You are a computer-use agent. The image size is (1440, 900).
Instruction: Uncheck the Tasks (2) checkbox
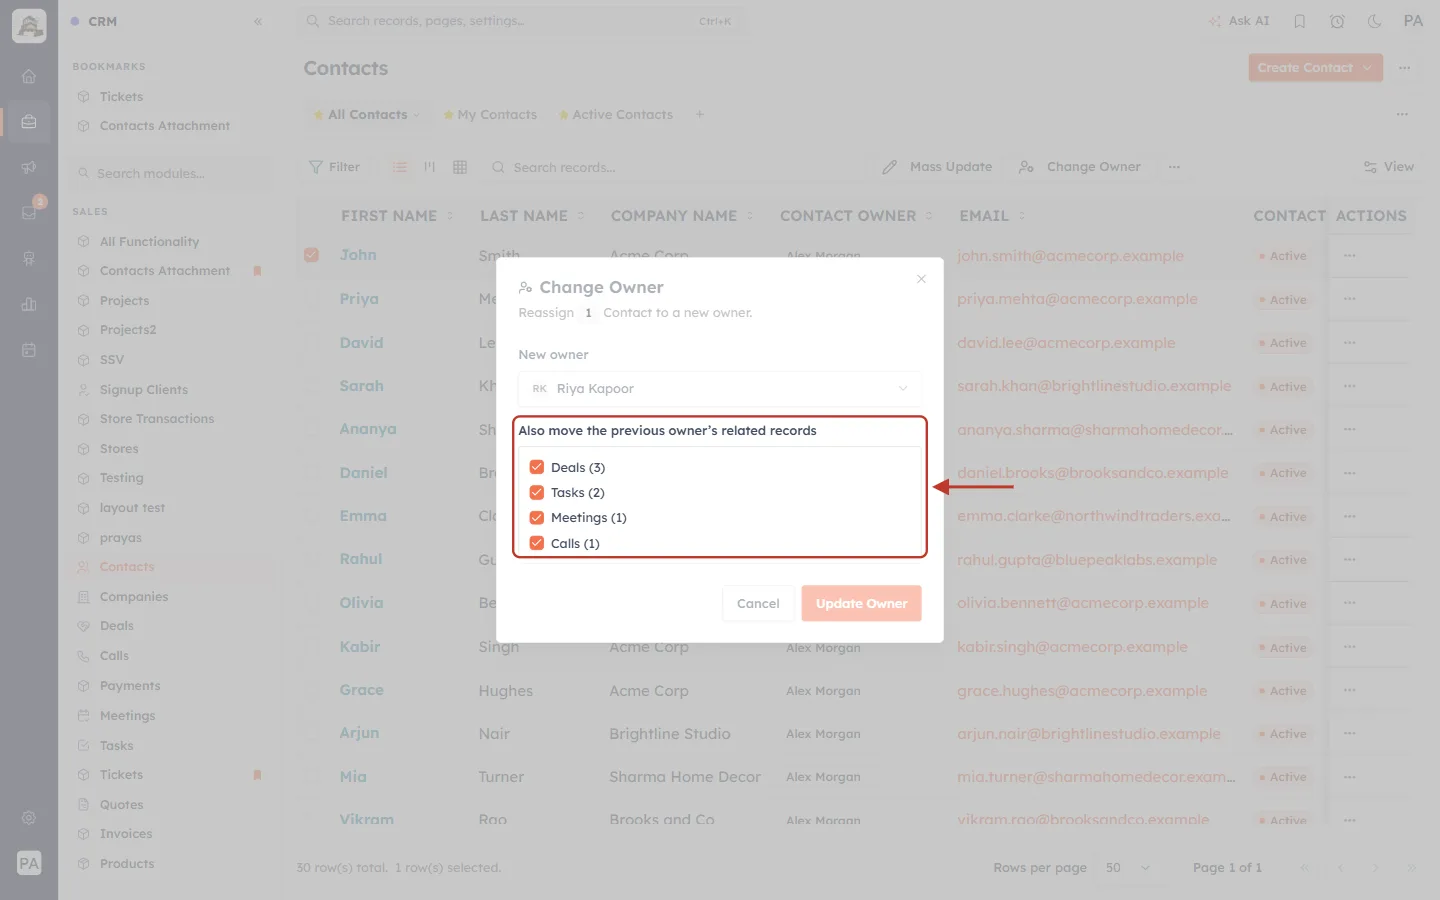pyautogui.click(x=537, y=492)
